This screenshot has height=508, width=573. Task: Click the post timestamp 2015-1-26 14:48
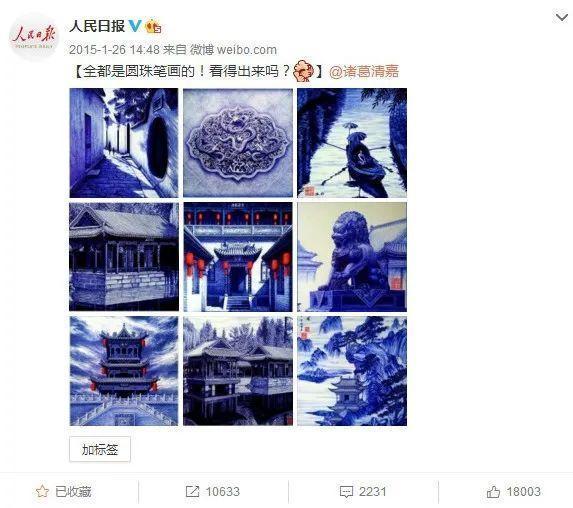pyautogui.click(x=114, y=49)
